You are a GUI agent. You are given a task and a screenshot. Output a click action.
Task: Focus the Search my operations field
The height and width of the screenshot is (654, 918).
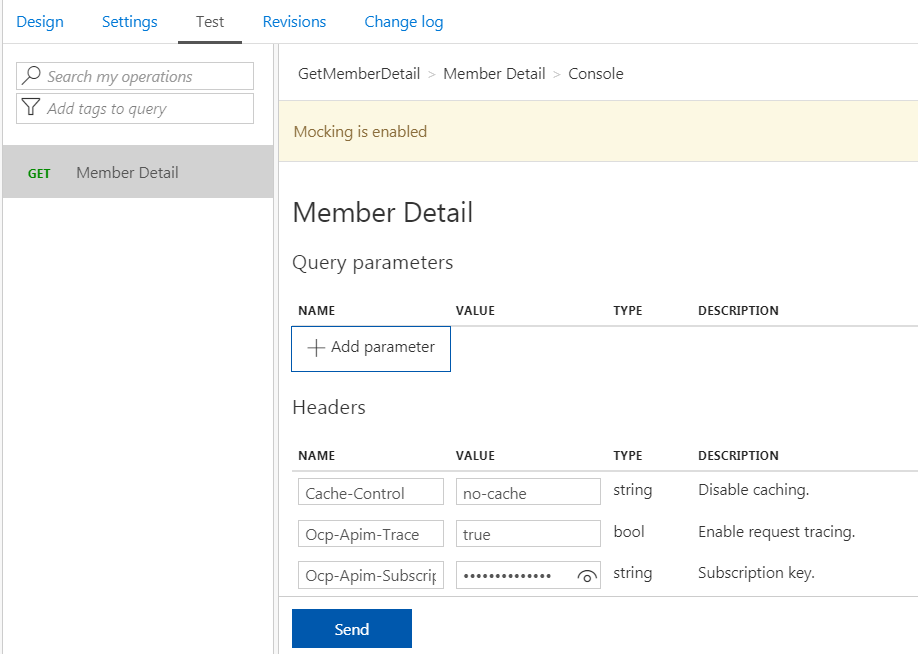(x=135, y=76)
